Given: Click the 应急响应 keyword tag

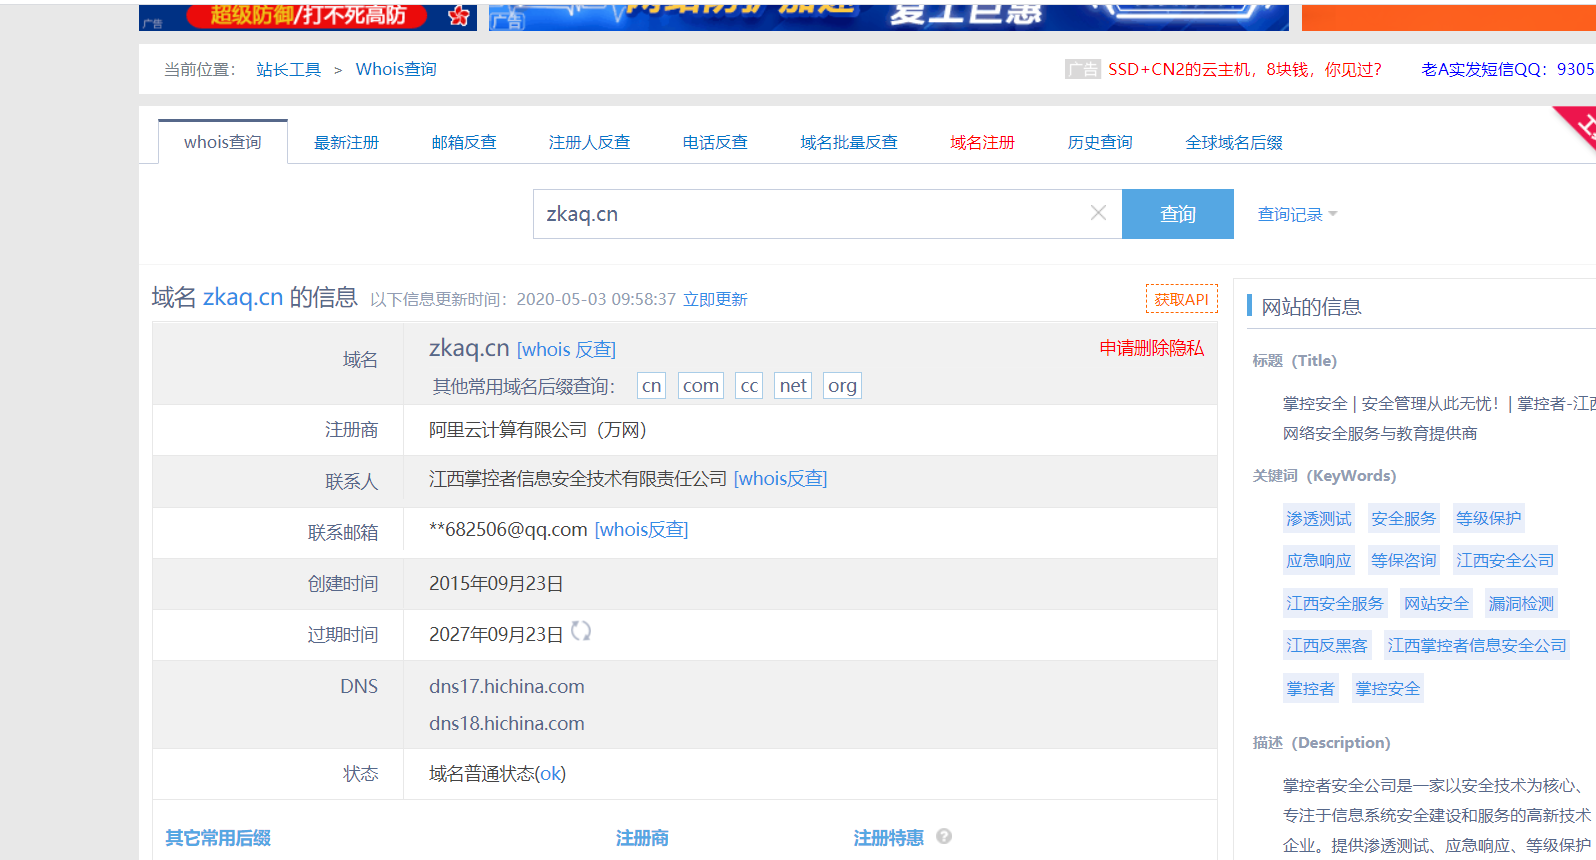Looking at the screenshot, I should pyautogui.click(x=1318, y=560).
